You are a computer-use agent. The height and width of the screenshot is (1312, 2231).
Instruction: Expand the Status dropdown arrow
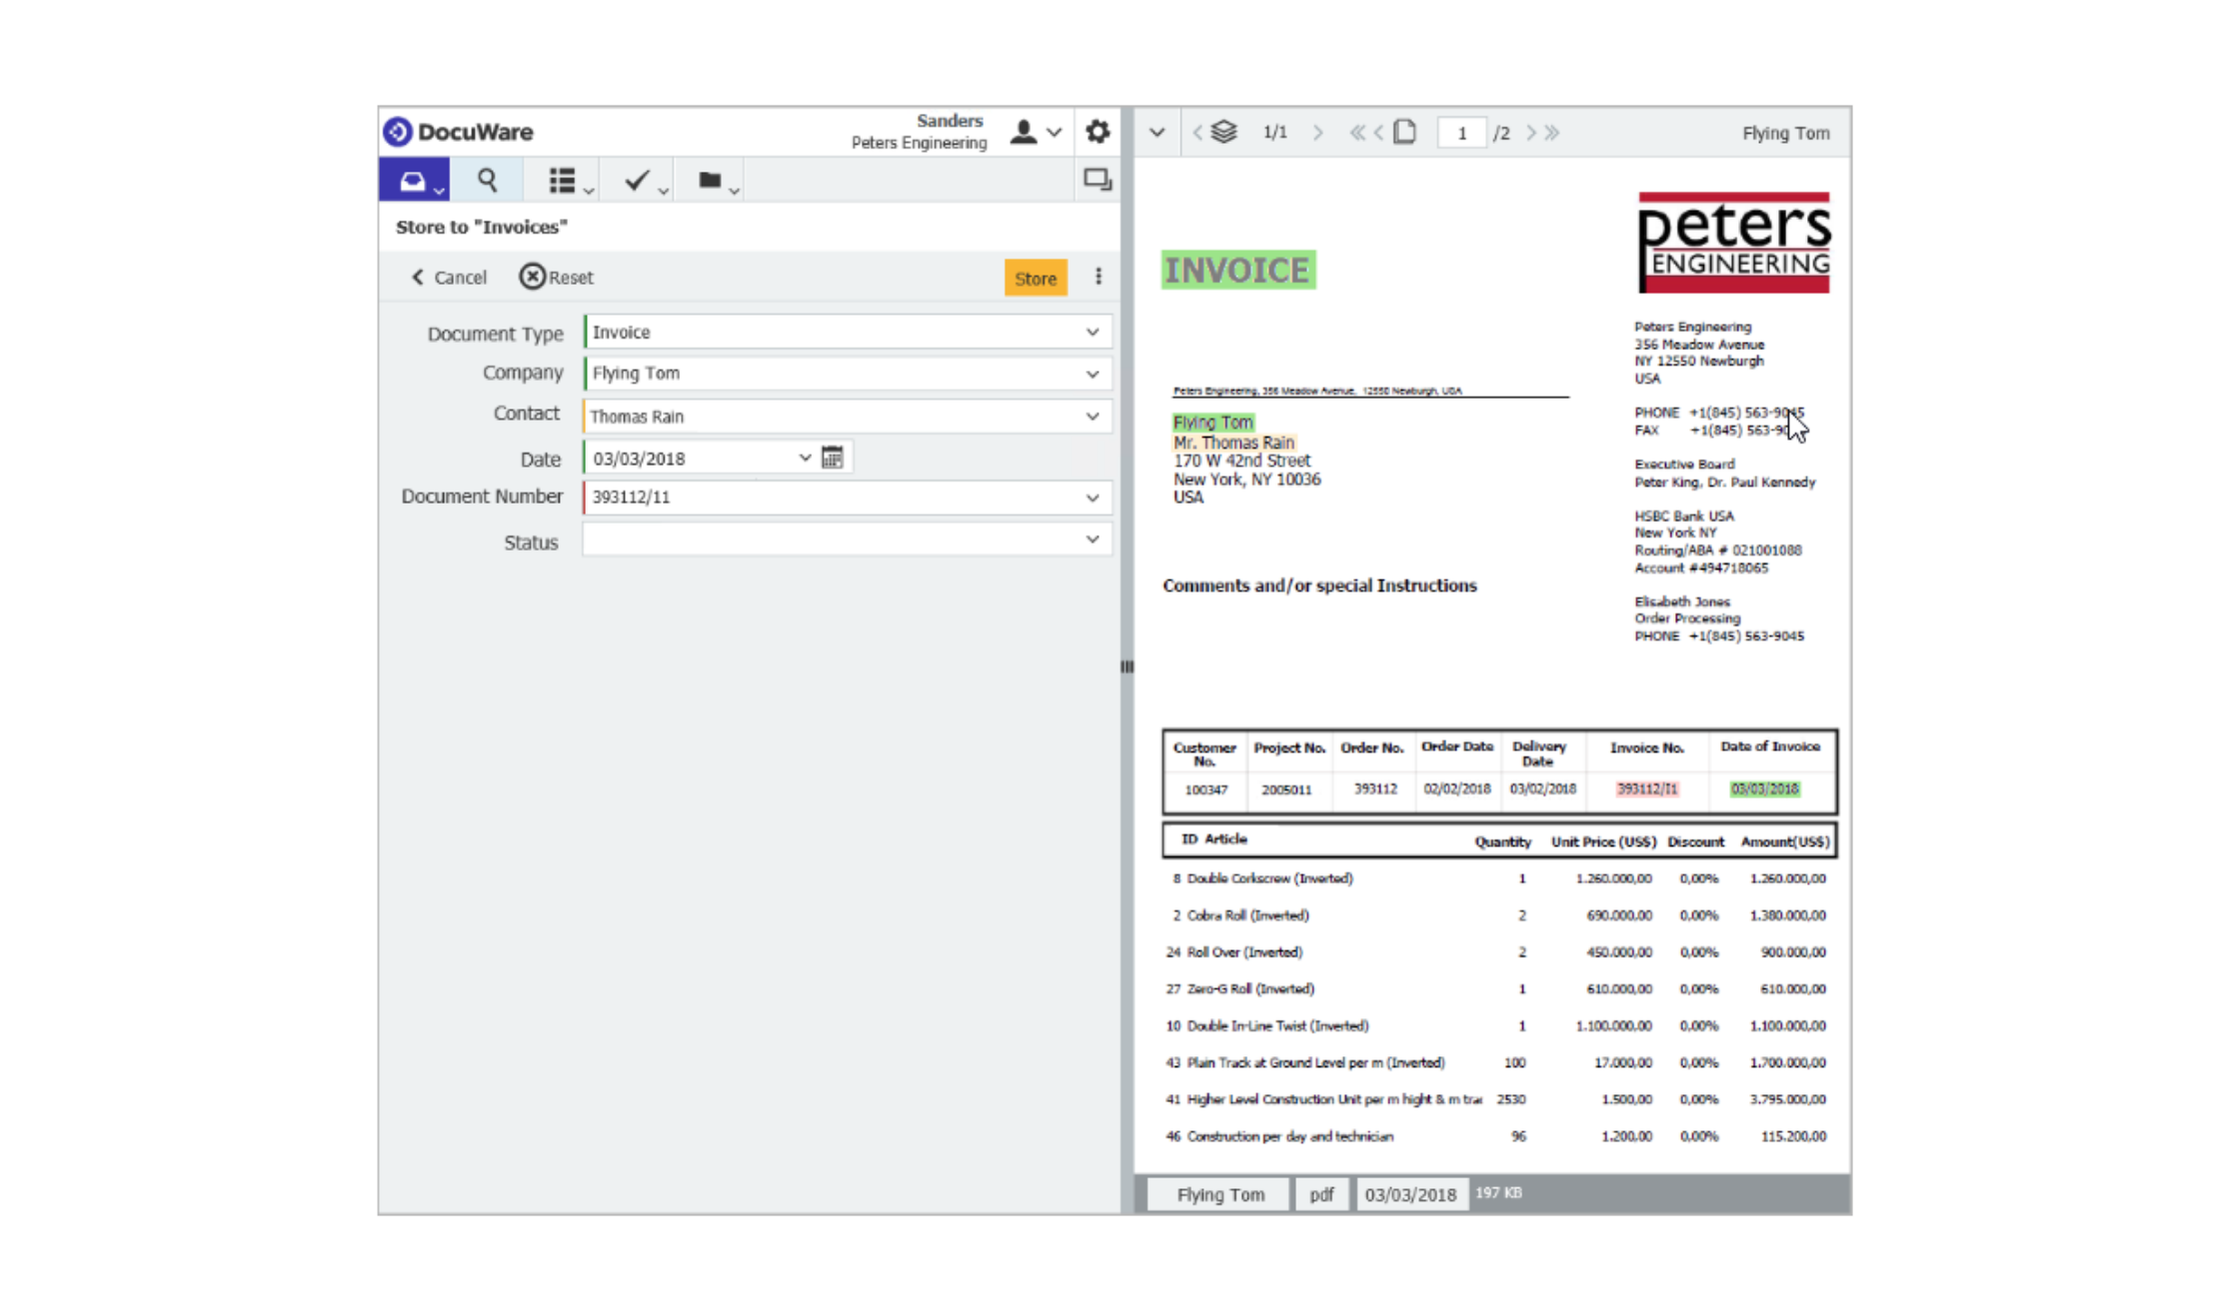coord(1092,540)
